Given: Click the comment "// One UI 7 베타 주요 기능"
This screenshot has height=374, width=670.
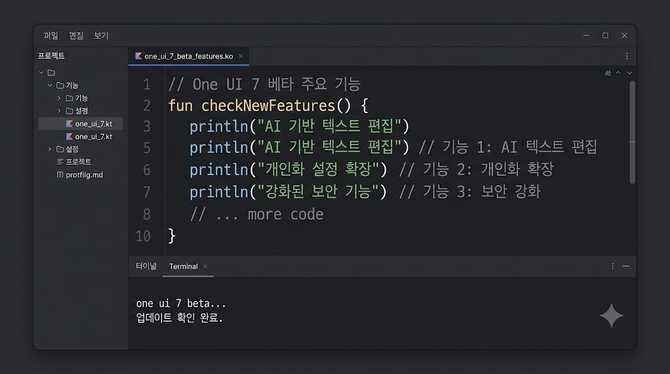Looking at the screenshot, I should coord(264,84).
